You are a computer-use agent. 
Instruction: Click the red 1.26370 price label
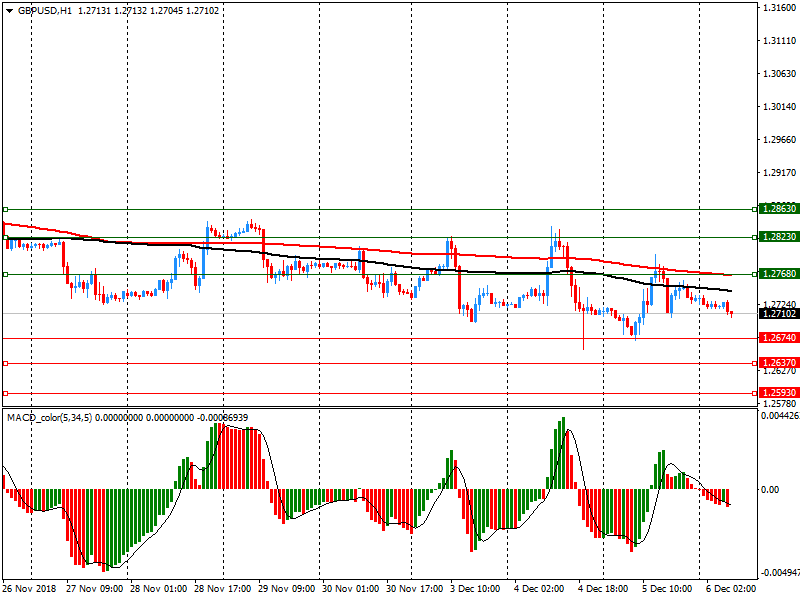(x=778, y=362)
